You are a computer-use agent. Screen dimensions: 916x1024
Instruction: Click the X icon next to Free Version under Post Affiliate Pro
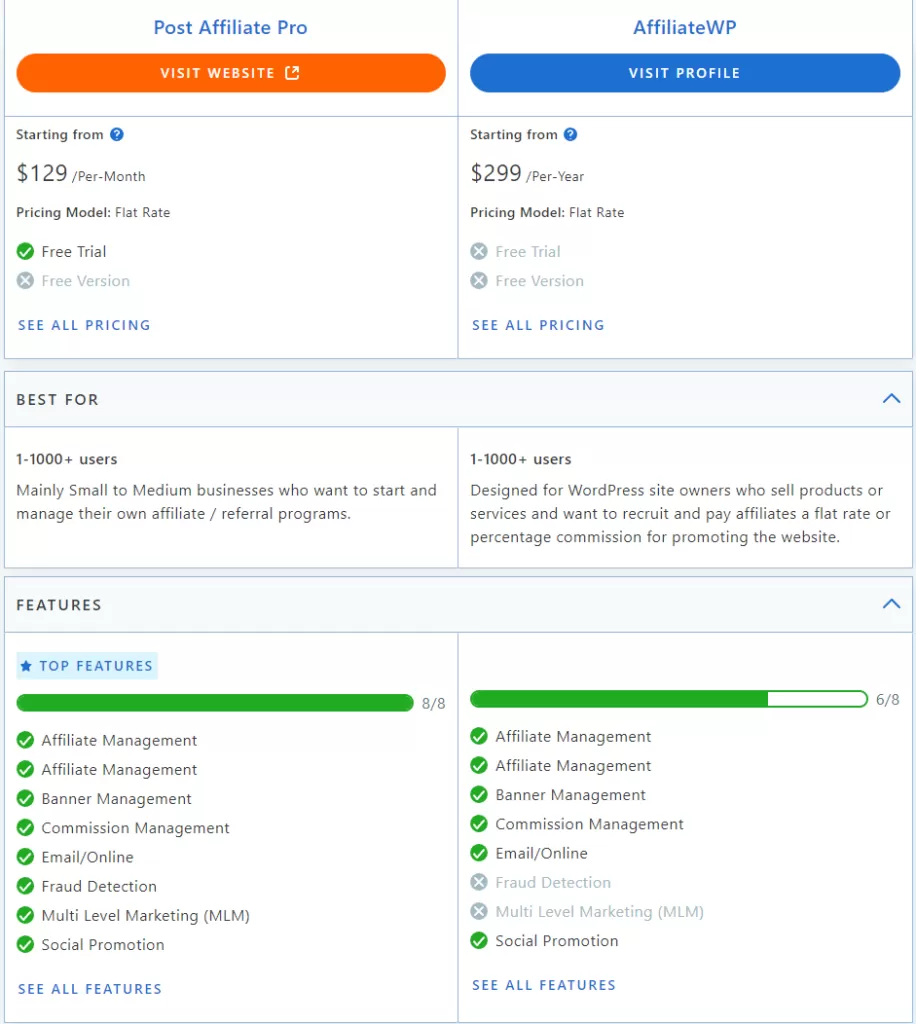(x=25, y=281)
